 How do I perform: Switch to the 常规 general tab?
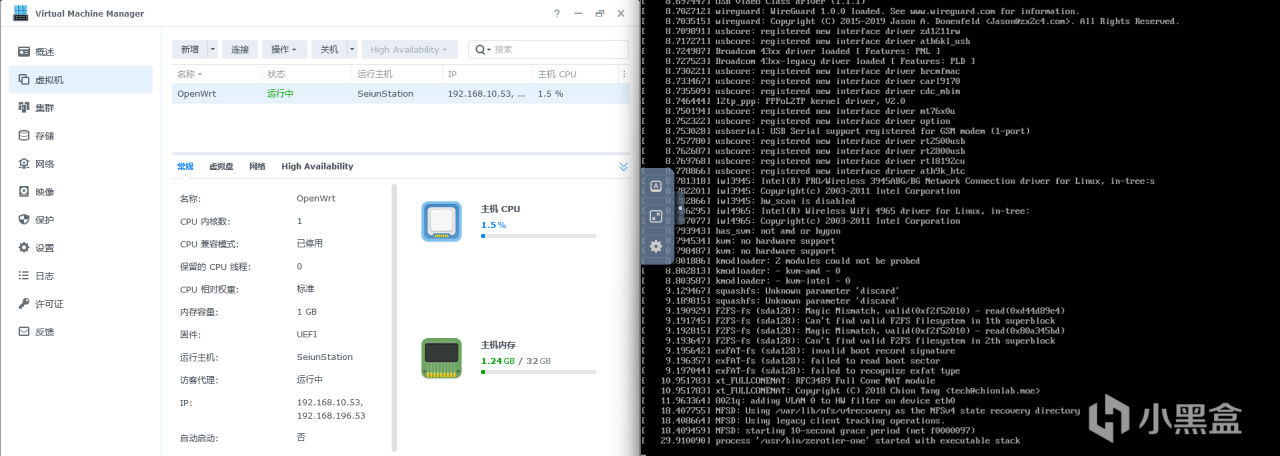(x=185, y=166)
